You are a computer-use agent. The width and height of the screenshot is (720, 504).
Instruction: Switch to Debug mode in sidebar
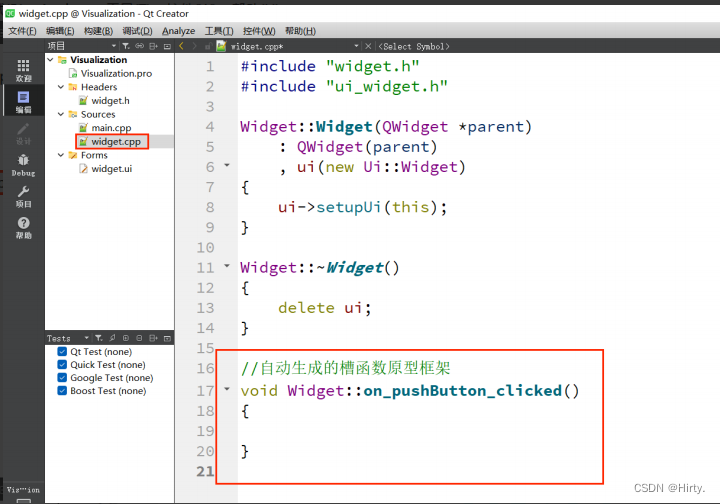pyautogui.click(x=23, y=165)
